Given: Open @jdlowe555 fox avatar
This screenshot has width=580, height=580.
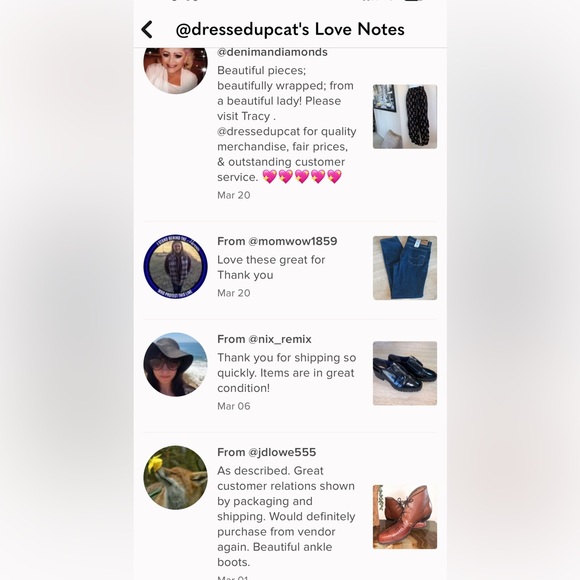Looking at the screenshot, I should [175, 478].
